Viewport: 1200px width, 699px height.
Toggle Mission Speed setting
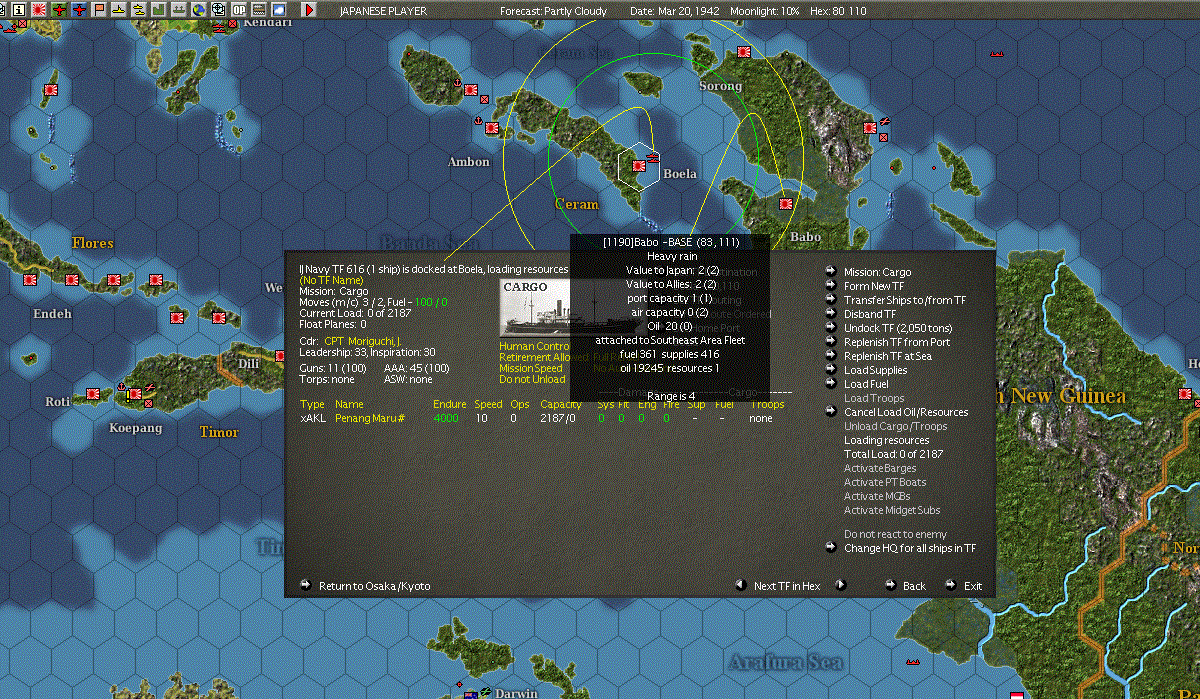531,368
